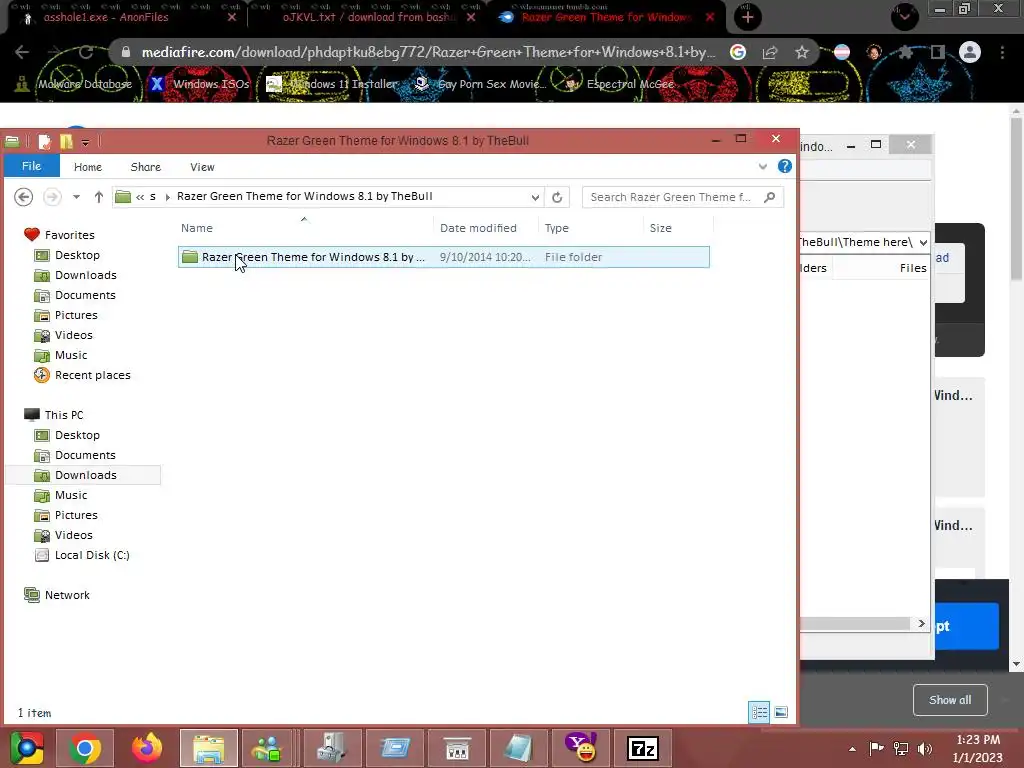Open Downloads under Favorites
Viewport: 1024px width, 768px height.
[x=86, y=276]
